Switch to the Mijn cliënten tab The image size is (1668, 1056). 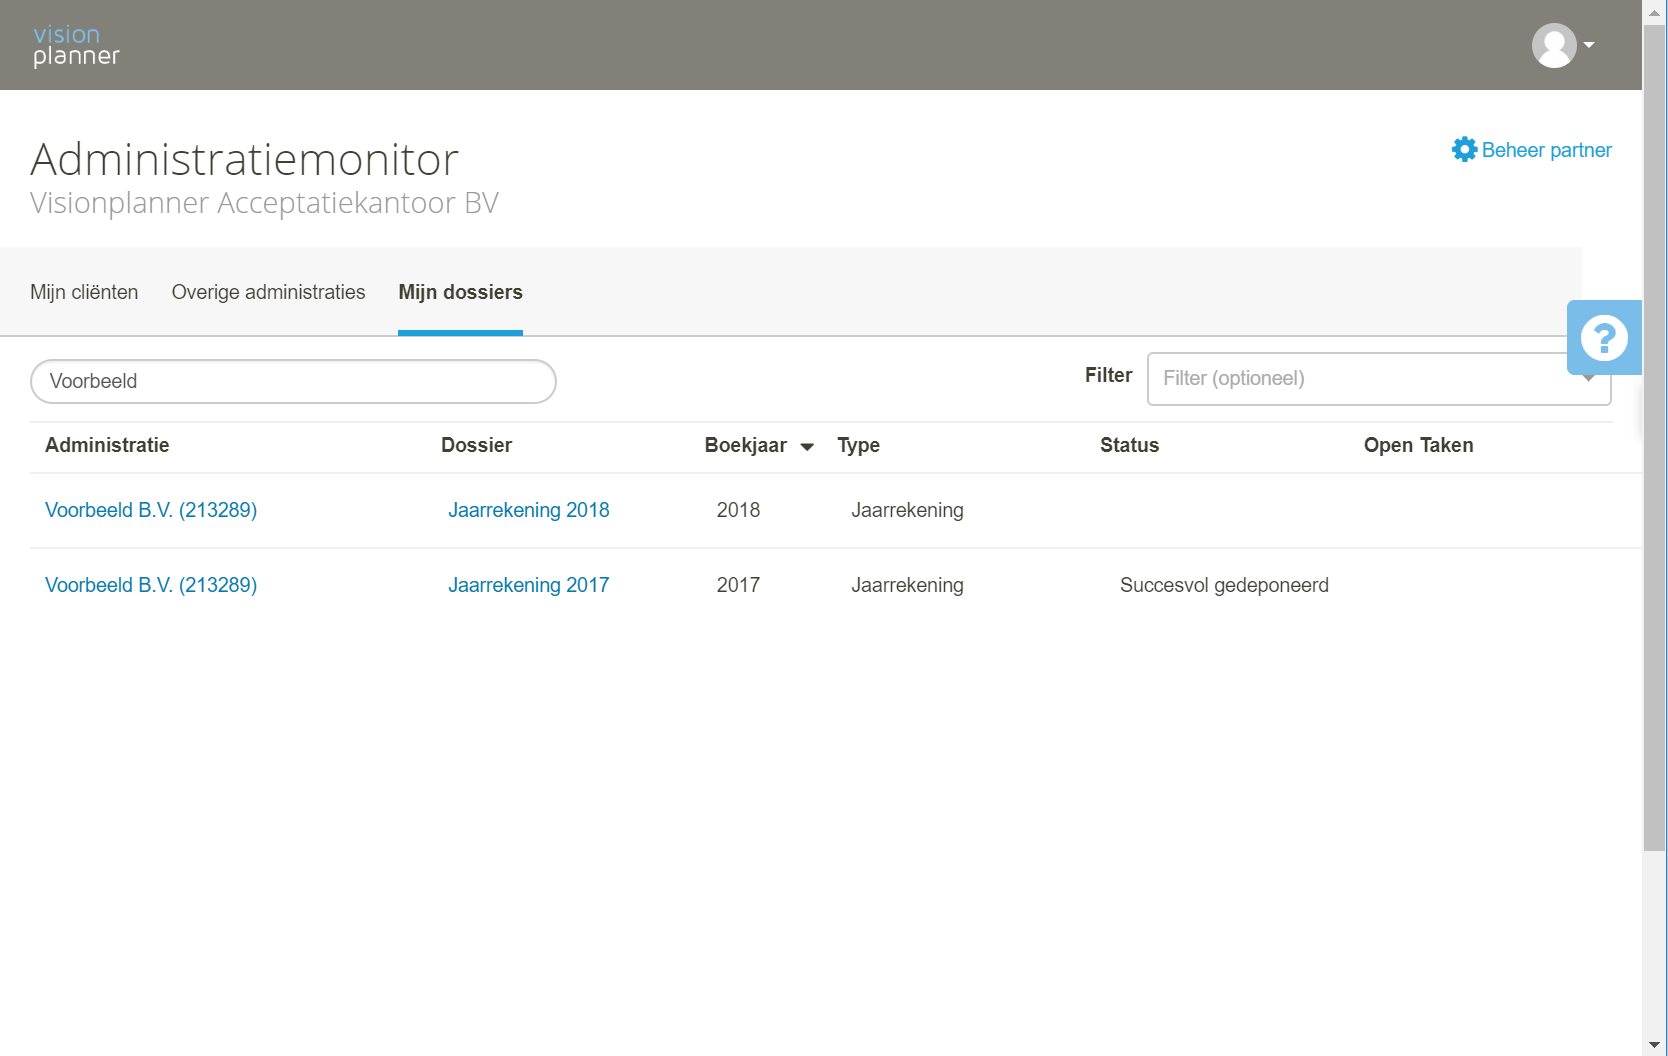click(84, 292)
